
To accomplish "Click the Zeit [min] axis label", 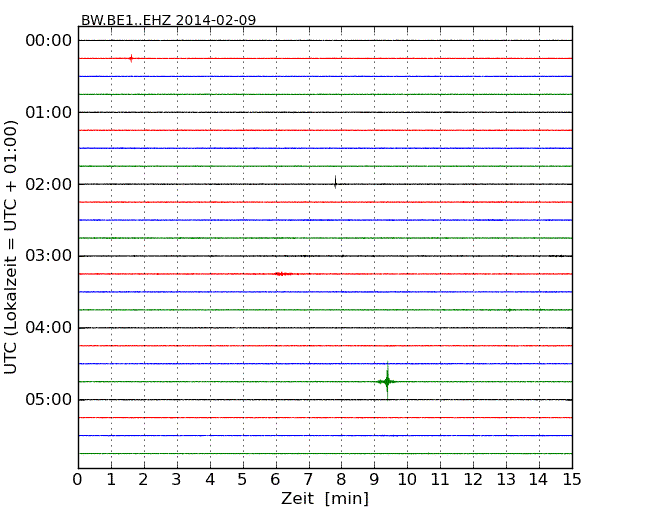I will click(325, 498).
